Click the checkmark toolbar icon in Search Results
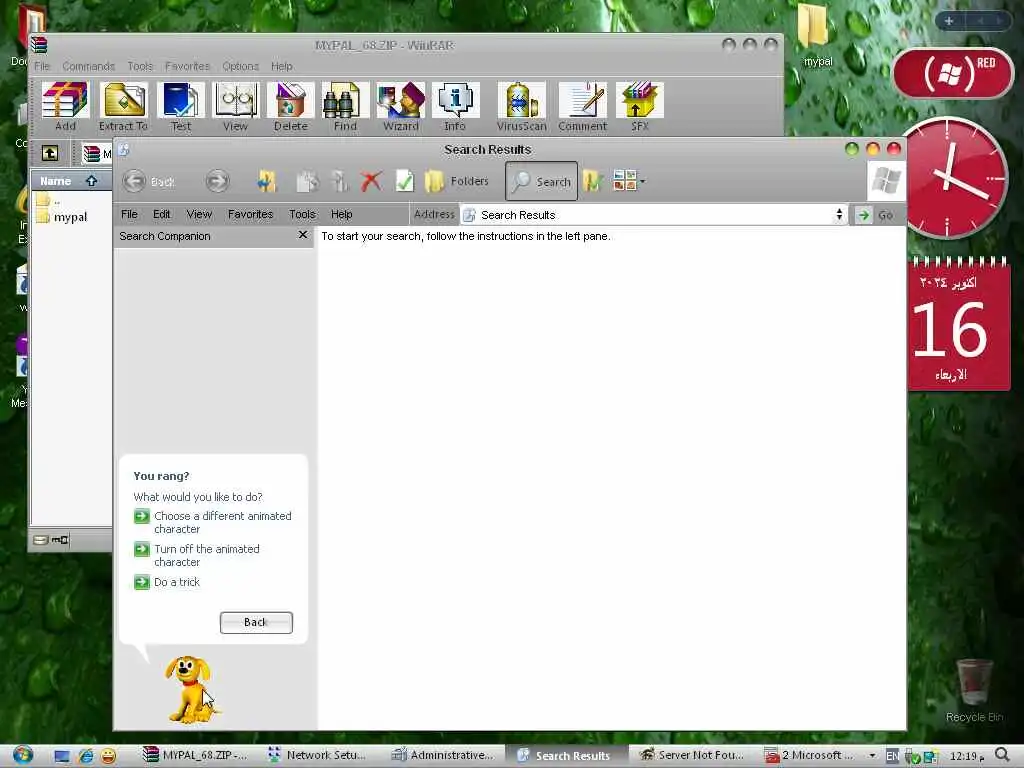This screenshot has height=768, width=1024. point(404,181)
